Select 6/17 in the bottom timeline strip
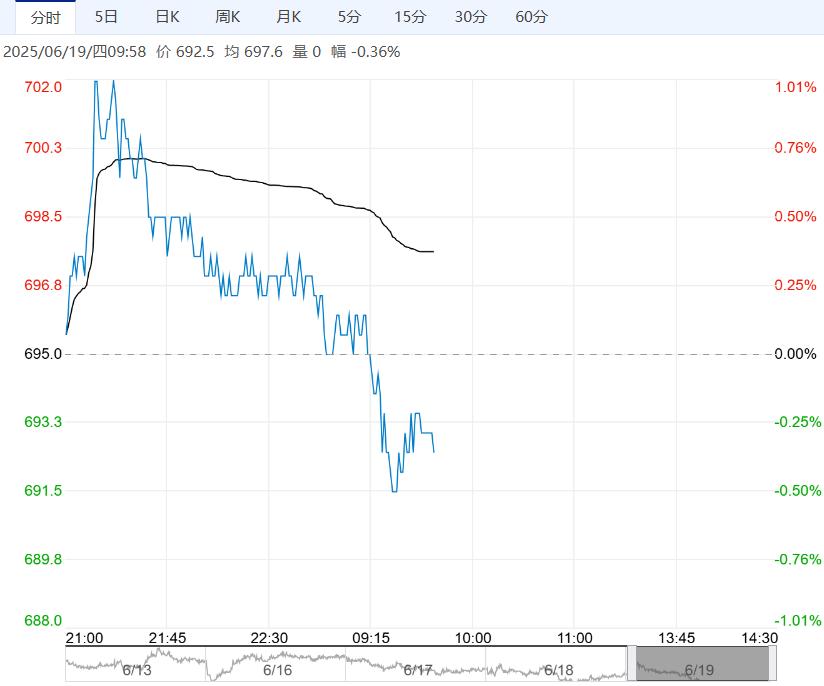Viewport: 824px width, 686px height. tap(417, 668)
